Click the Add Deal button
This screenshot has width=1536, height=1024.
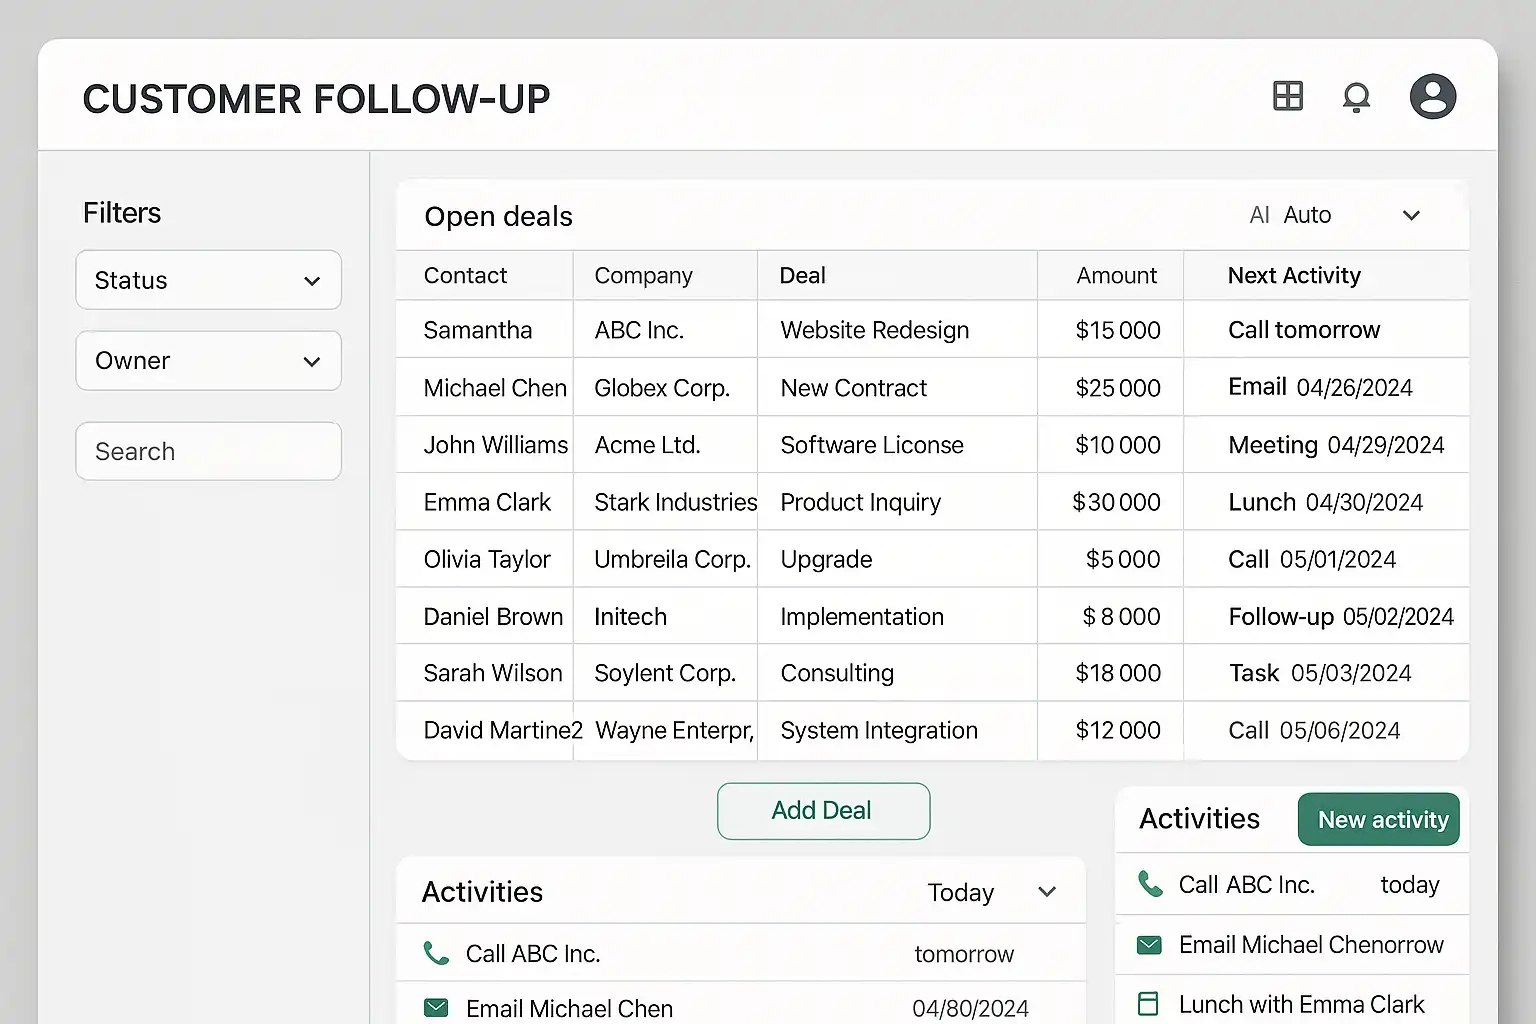coord(823,811)
